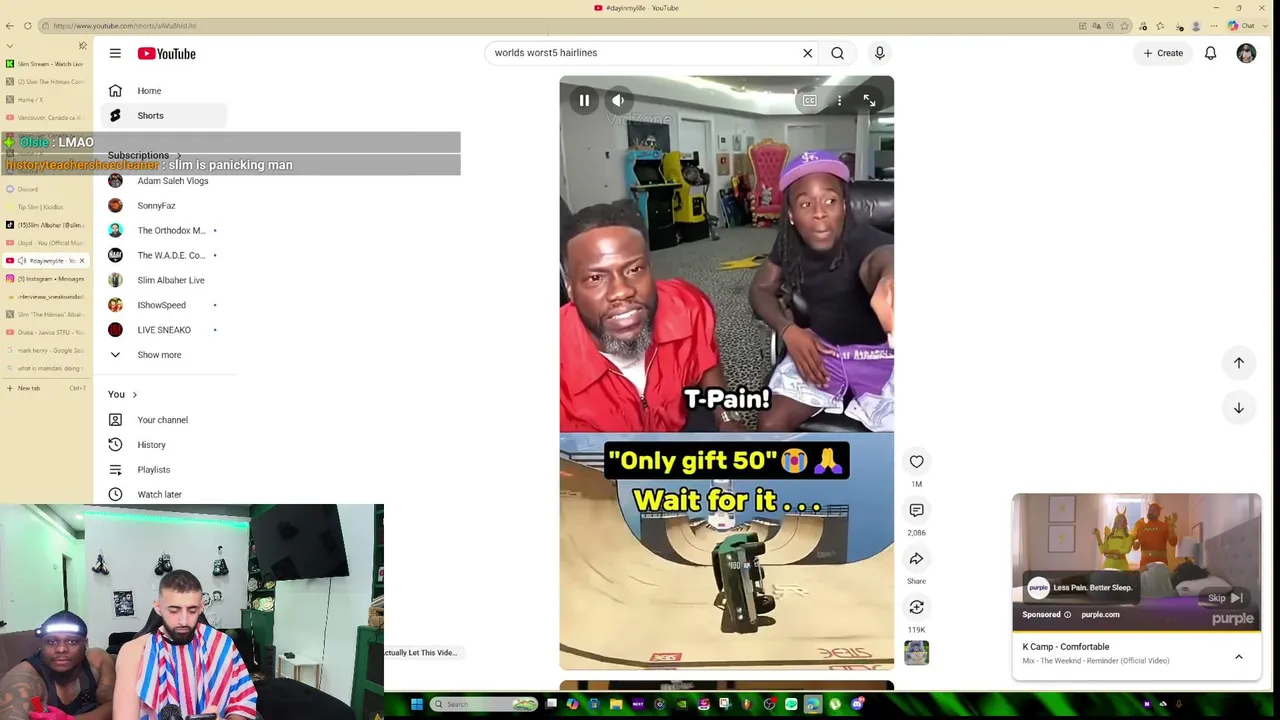Screen dimensions: 1280x720
Task: Open The W.A.D.E. Co... channel
Action: tap(165, 256)
